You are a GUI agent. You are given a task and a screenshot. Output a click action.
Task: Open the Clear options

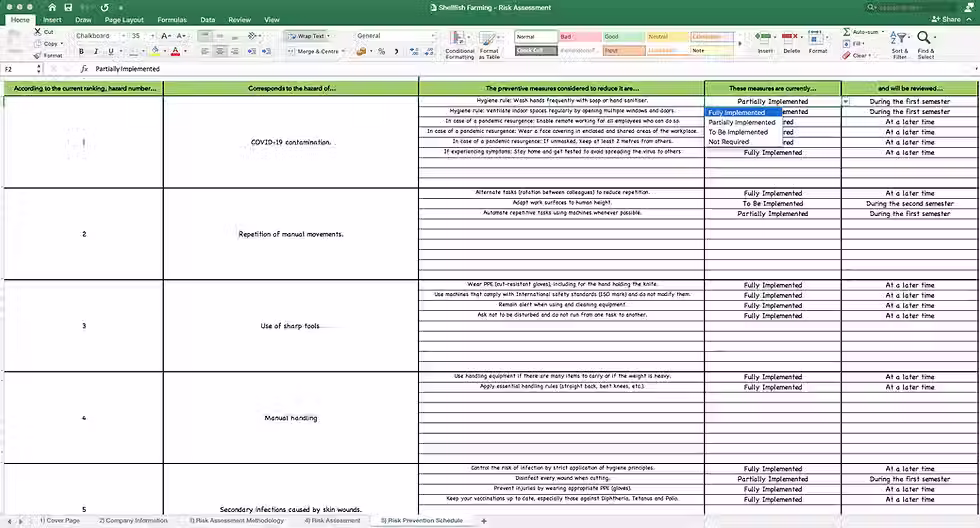click(x=856, y=56)
